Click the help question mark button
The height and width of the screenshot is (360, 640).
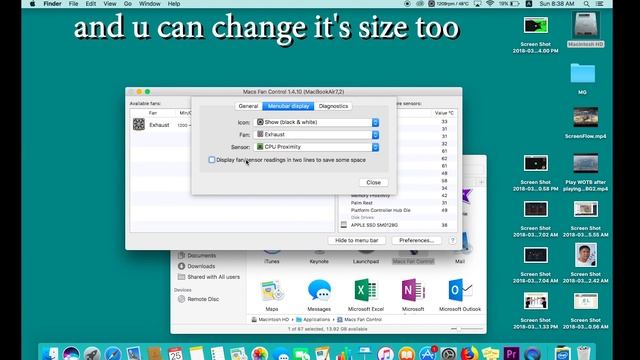pos(452,240)
